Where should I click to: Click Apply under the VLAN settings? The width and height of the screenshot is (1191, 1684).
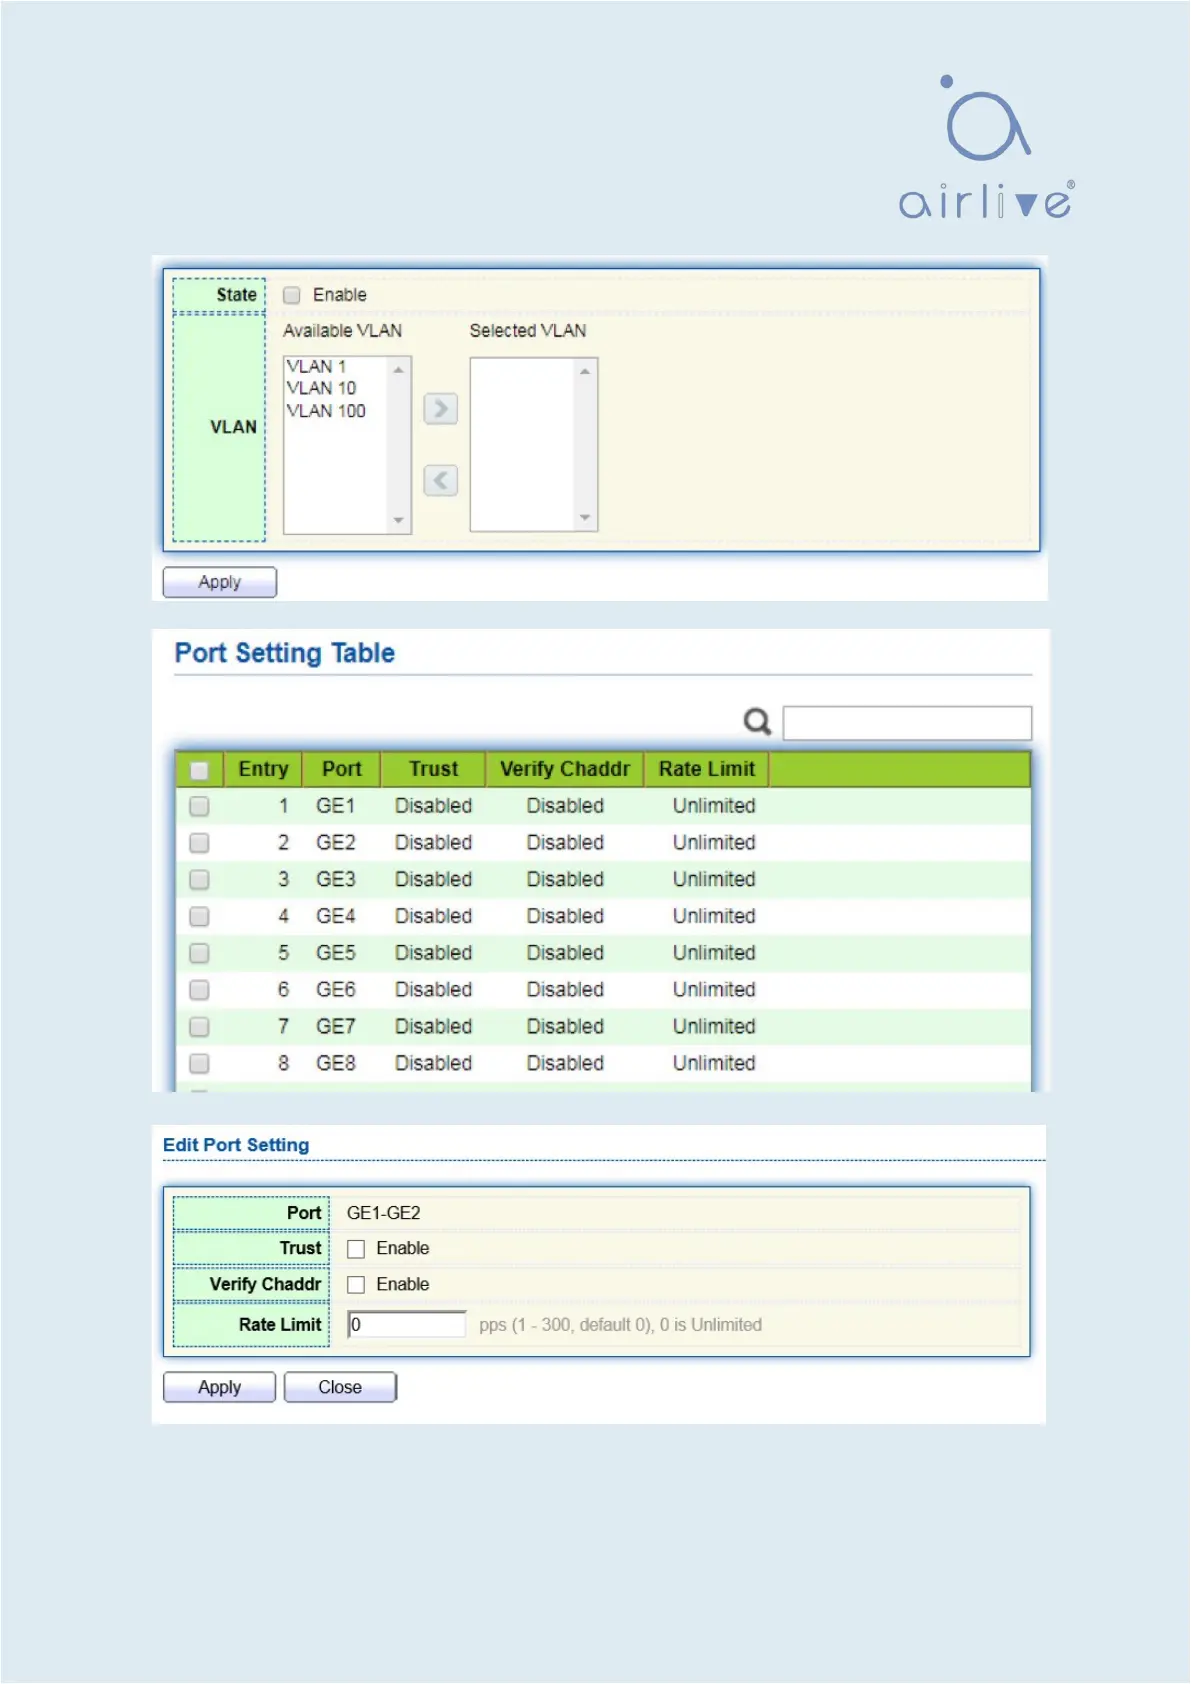click(x=219, y=582)
